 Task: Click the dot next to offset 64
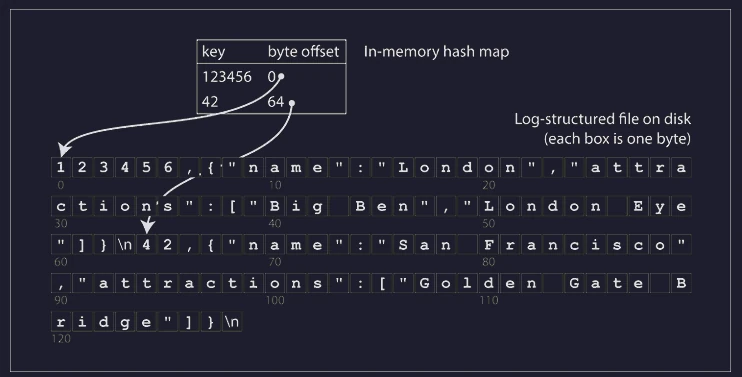[x=292, y=103]
